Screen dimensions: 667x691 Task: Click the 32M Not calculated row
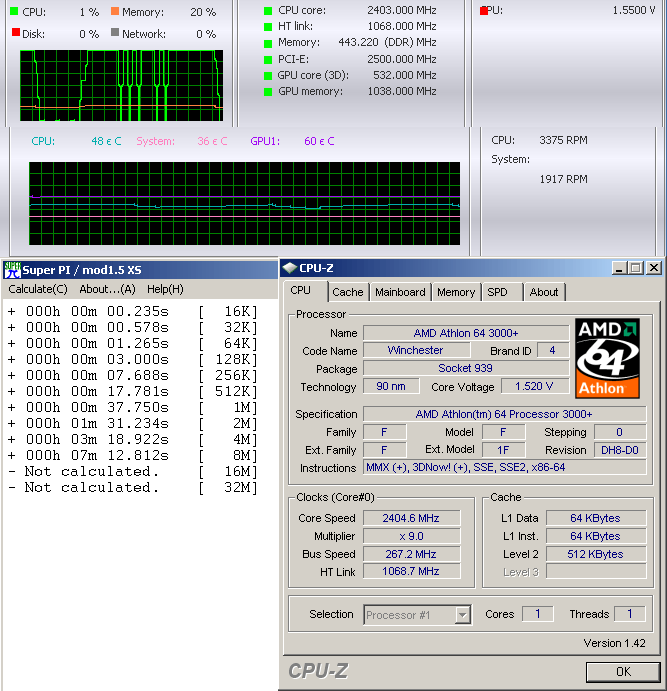pyautogui.click(x=133, y=487)
